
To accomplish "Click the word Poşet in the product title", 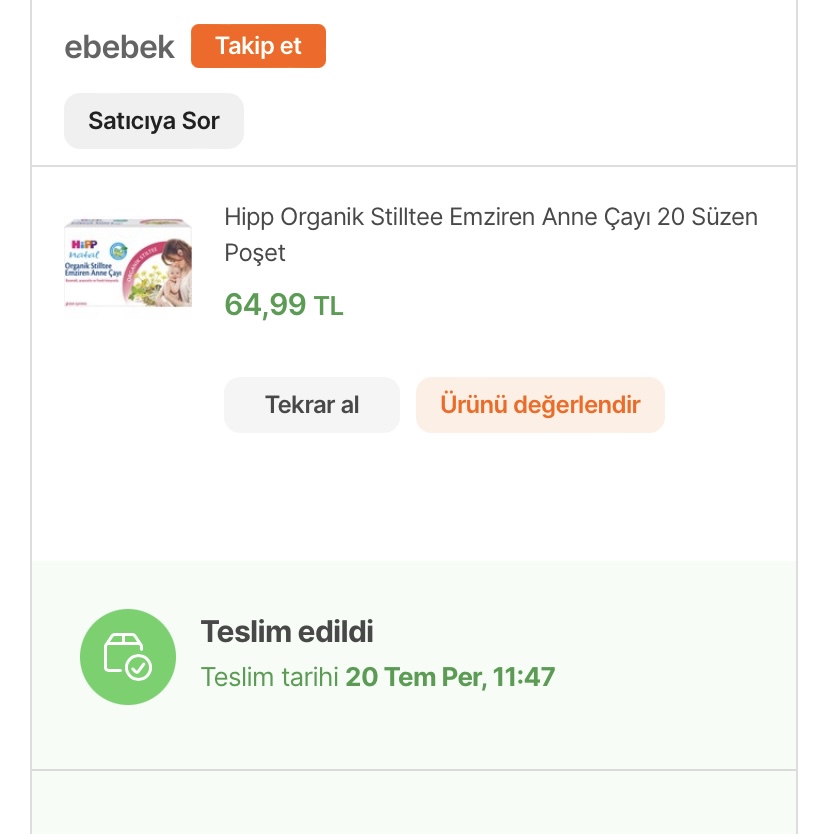I will coord(255,253).
